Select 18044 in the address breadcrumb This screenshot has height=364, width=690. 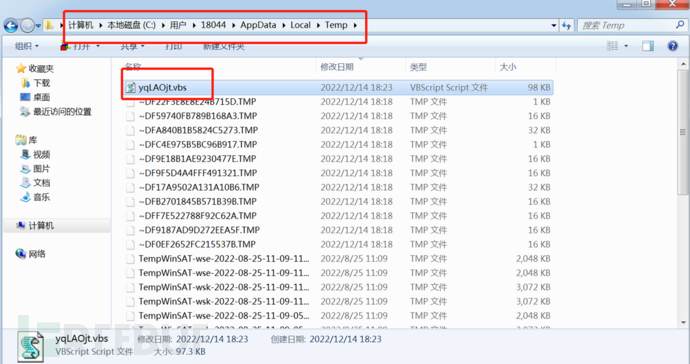pos(213,25)
